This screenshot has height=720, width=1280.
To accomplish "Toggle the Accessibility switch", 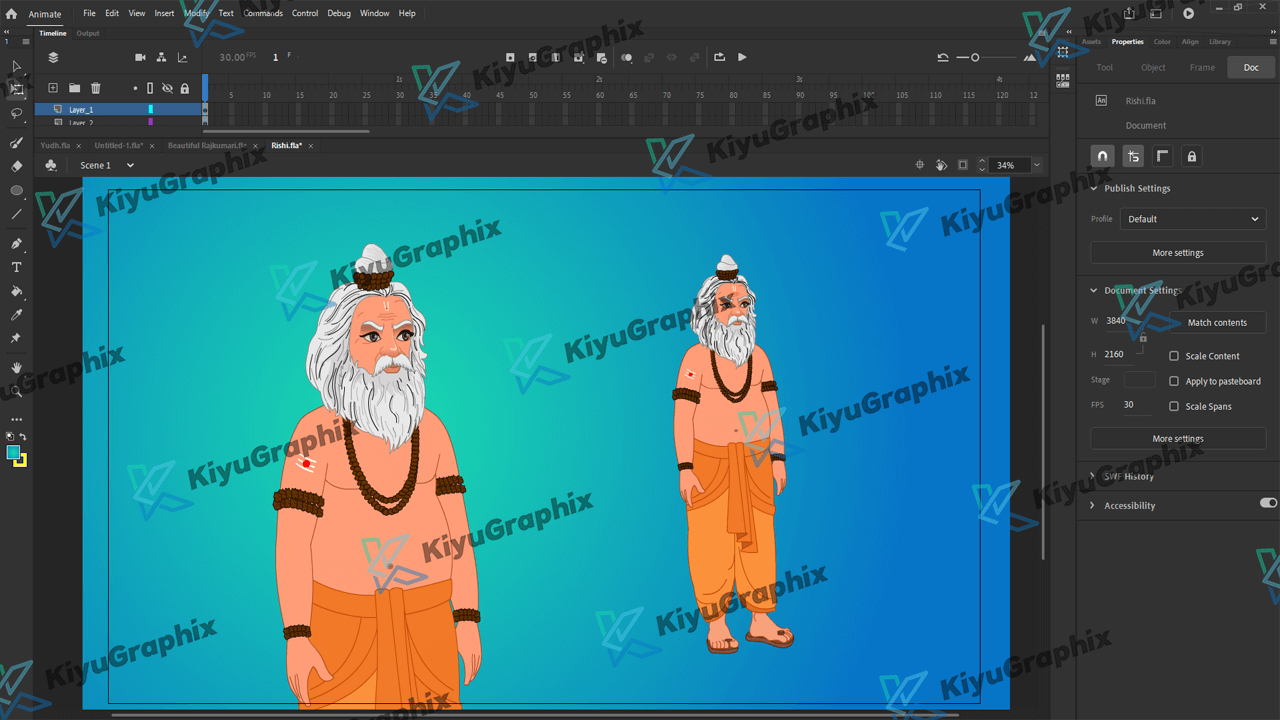I will tap(1268, 503).
